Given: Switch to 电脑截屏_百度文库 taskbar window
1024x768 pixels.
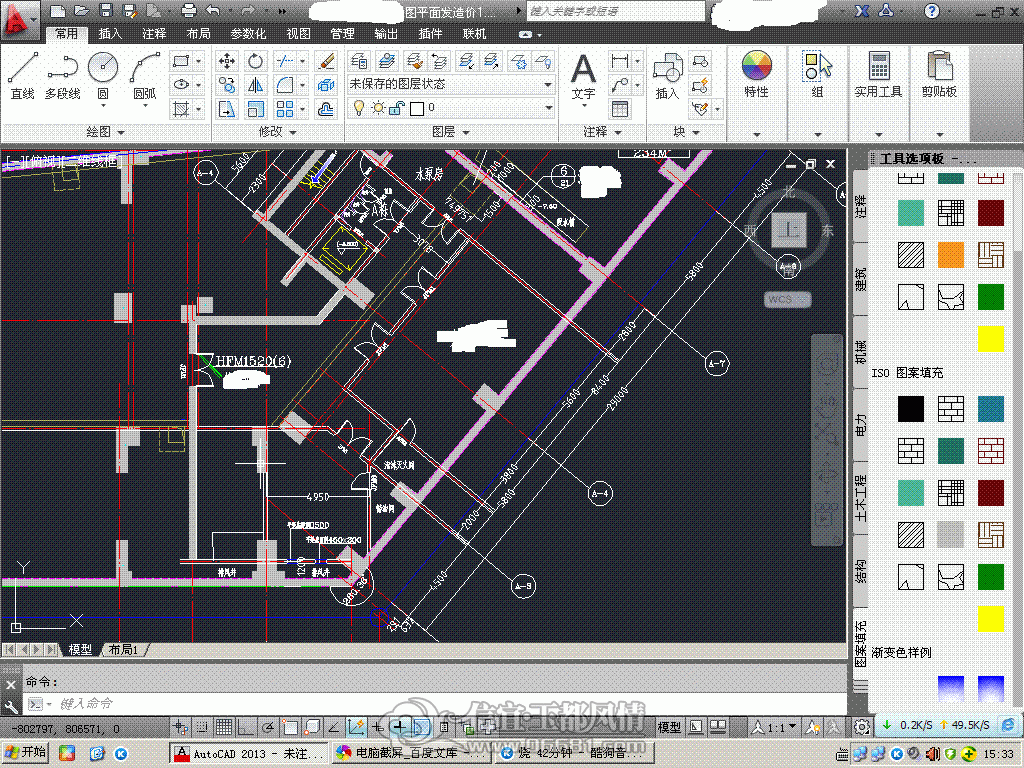Looking at the screenshot, I should pos(410,753).
